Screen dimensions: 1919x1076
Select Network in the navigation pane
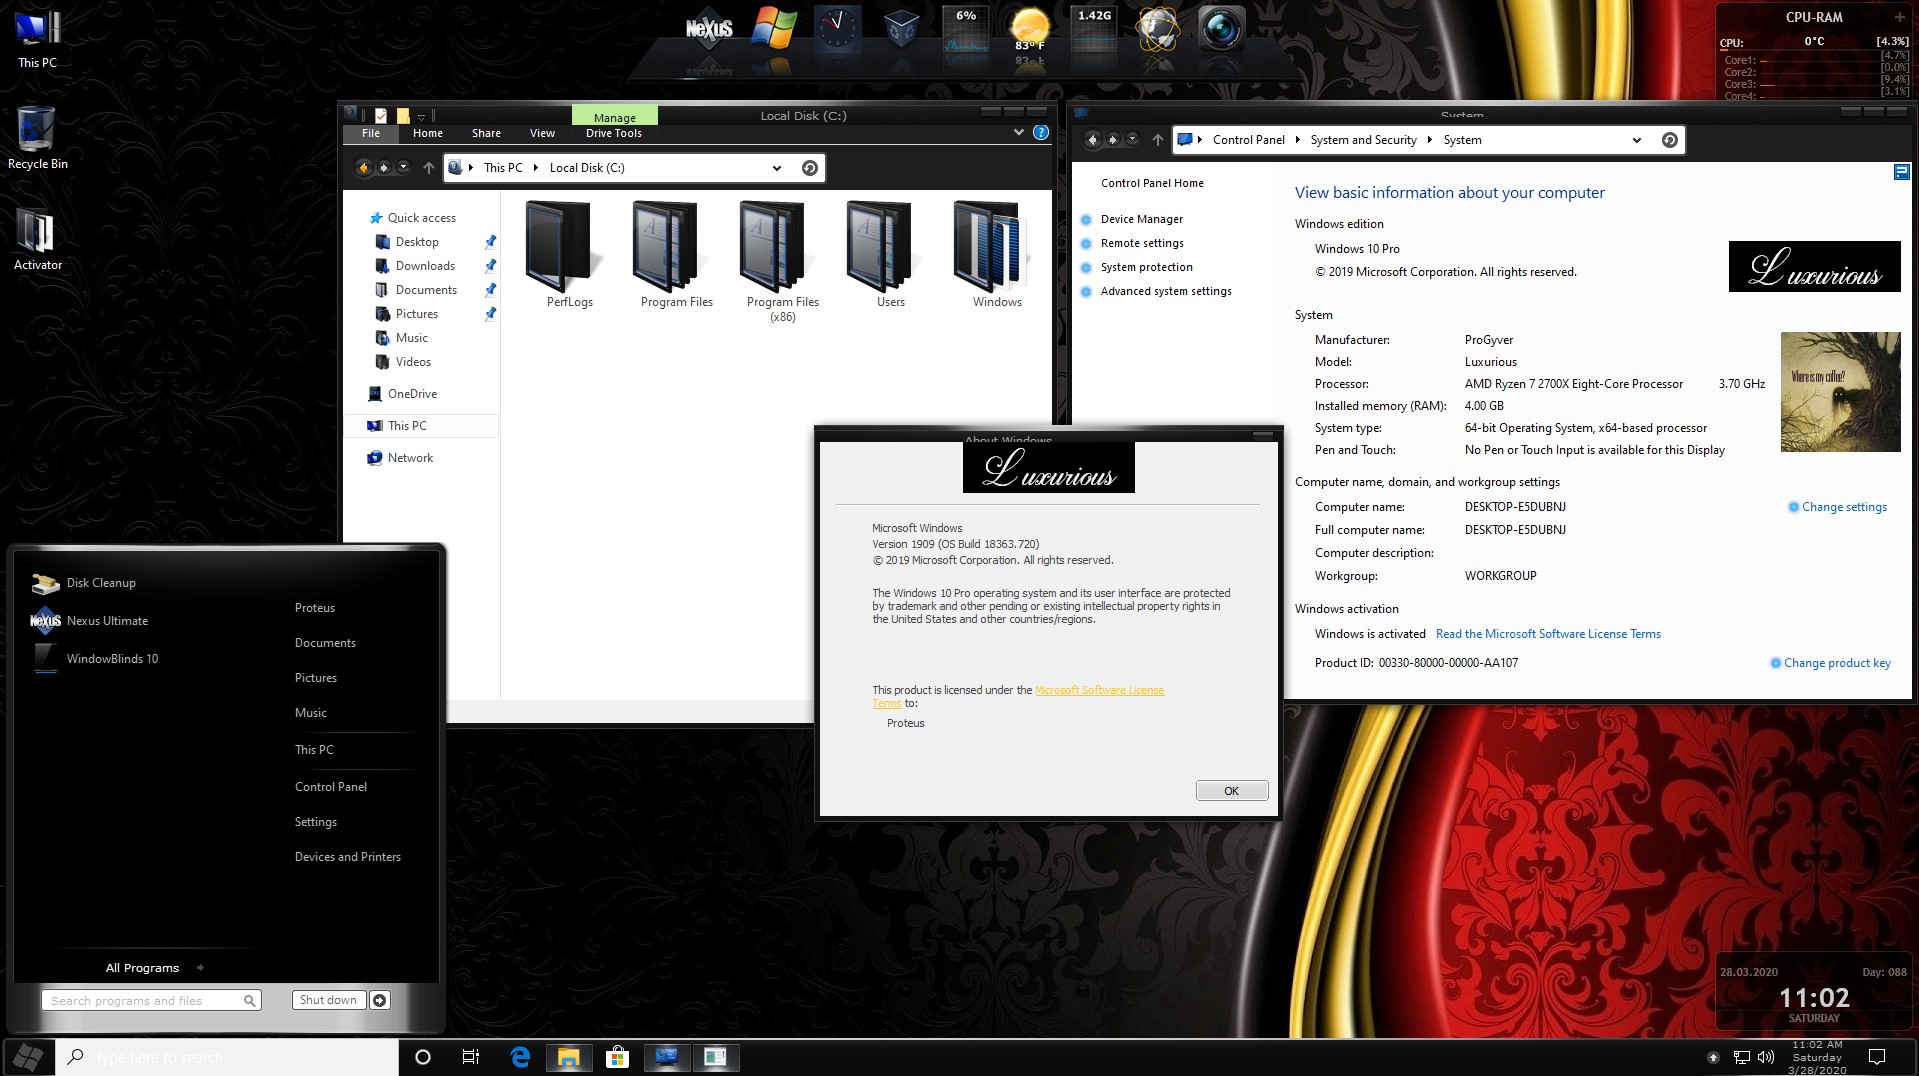point(410,458)
